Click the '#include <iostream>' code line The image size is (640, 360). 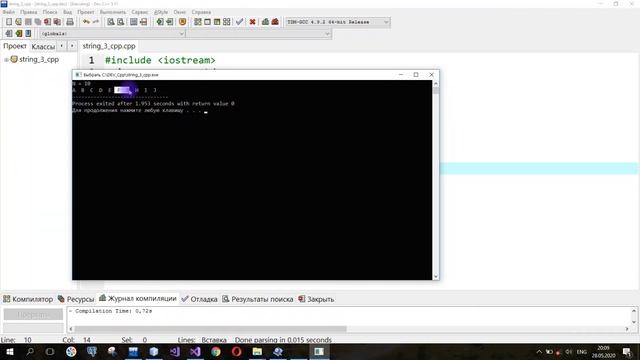(160, 60)
